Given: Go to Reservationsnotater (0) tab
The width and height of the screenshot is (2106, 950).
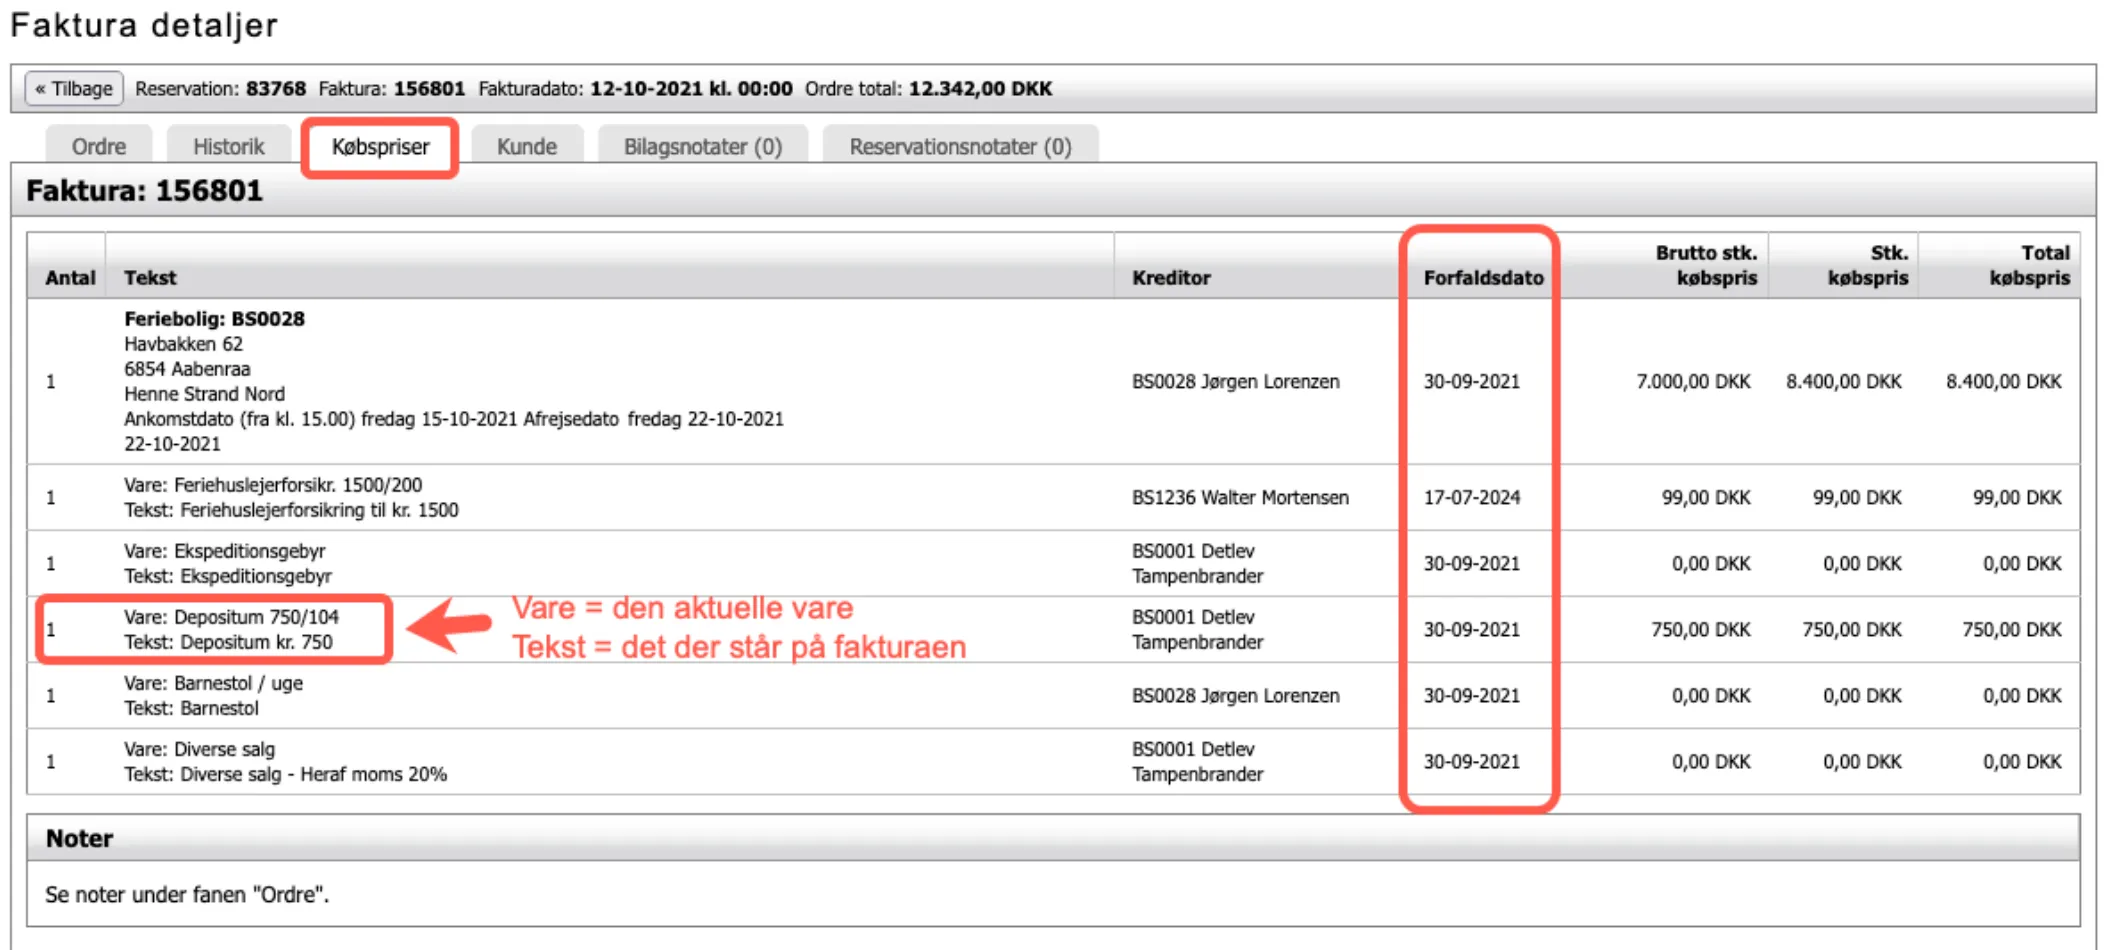Looking at the screenshot, I should (960, 147).
